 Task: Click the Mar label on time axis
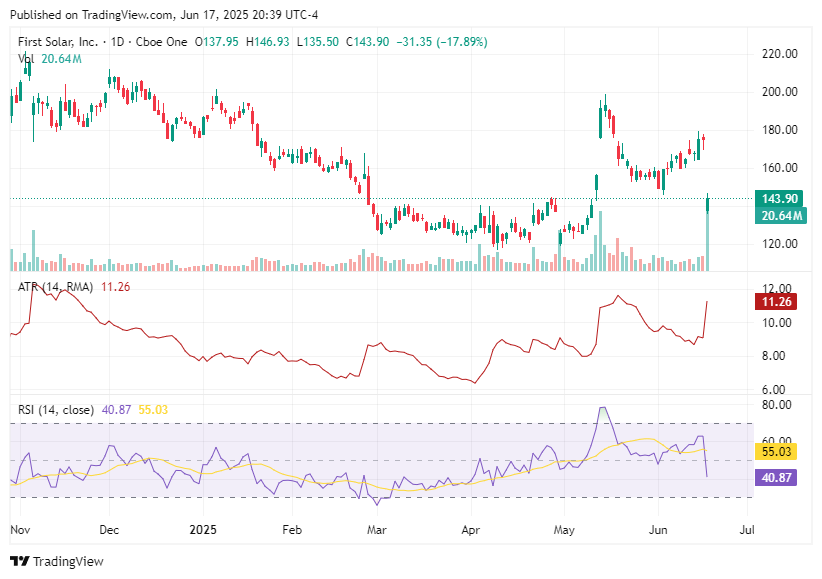coord(376,530)
